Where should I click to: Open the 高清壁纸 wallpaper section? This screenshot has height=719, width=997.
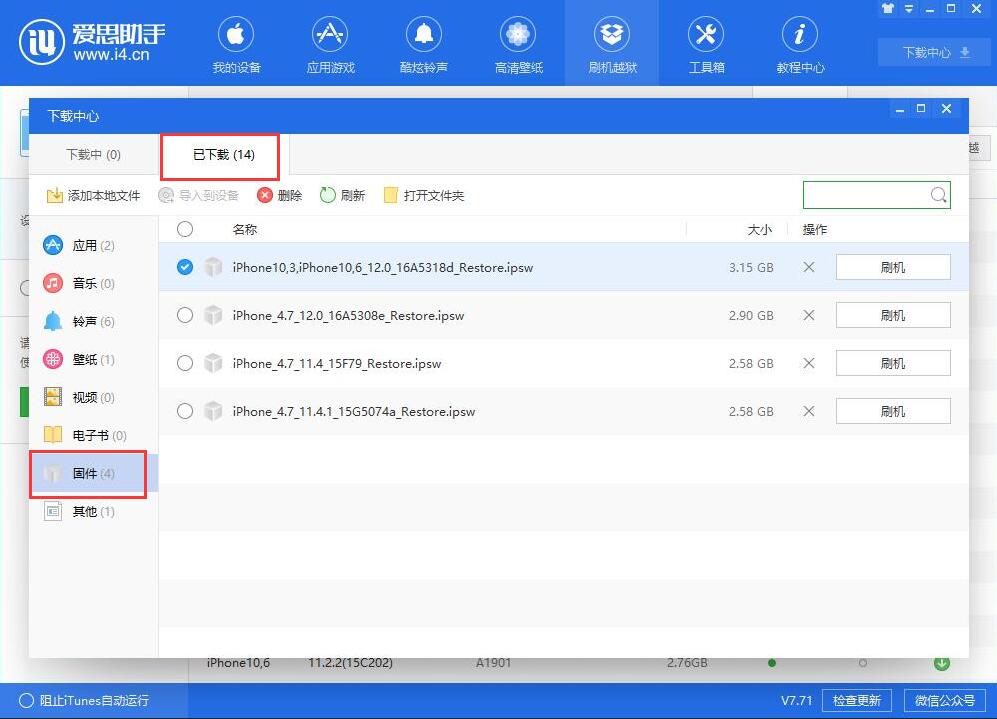point(517,42)
